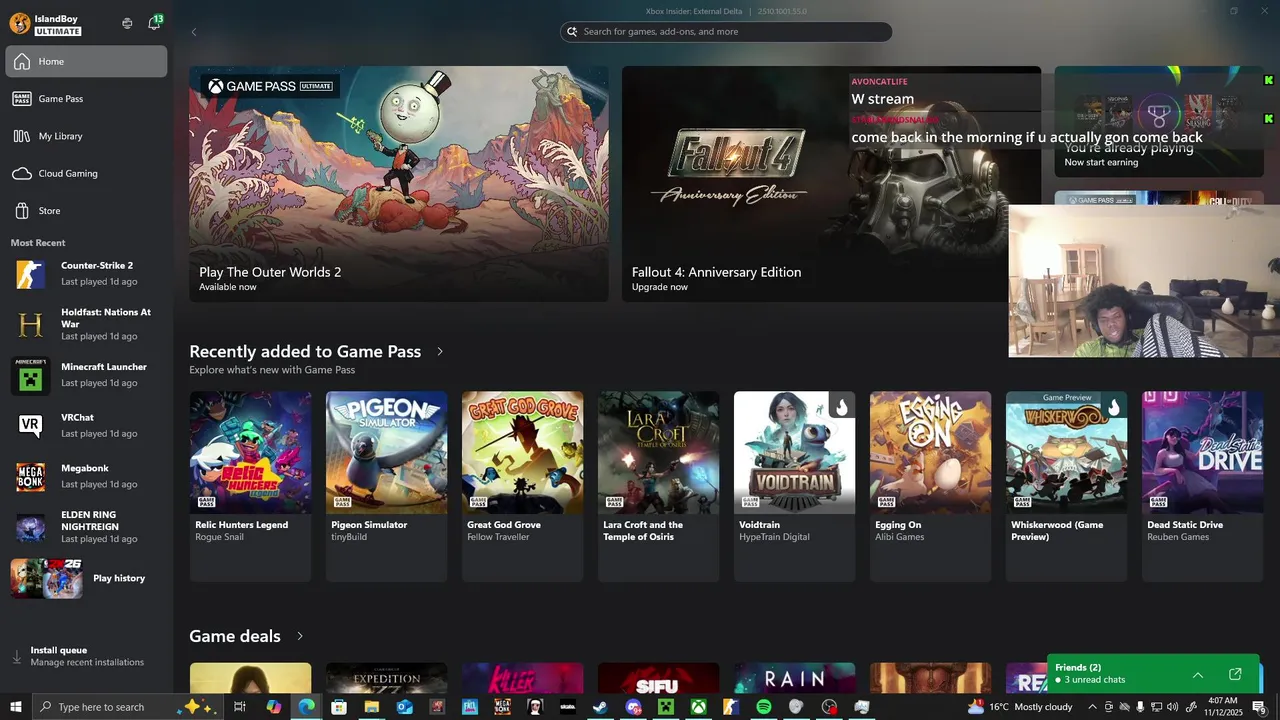The height and width of the screenshot is (720, 1280).
Task: Open ELDEN RING NIGHTREIGN from Most Recent
Action: click(x=86, y=527)
